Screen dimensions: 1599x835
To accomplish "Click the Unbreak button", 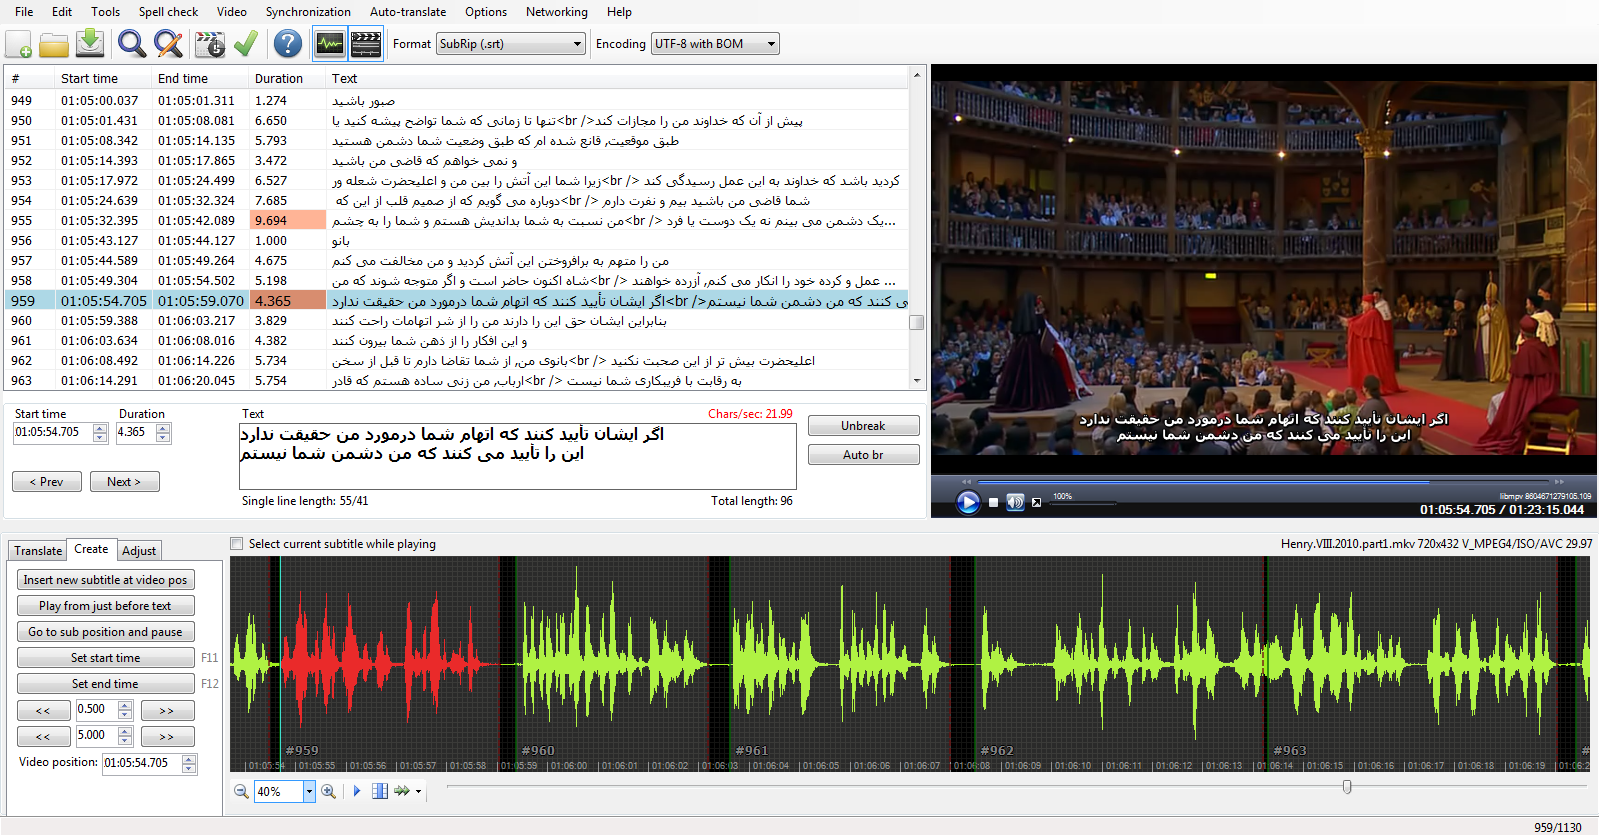I will [x=863, y=426].
